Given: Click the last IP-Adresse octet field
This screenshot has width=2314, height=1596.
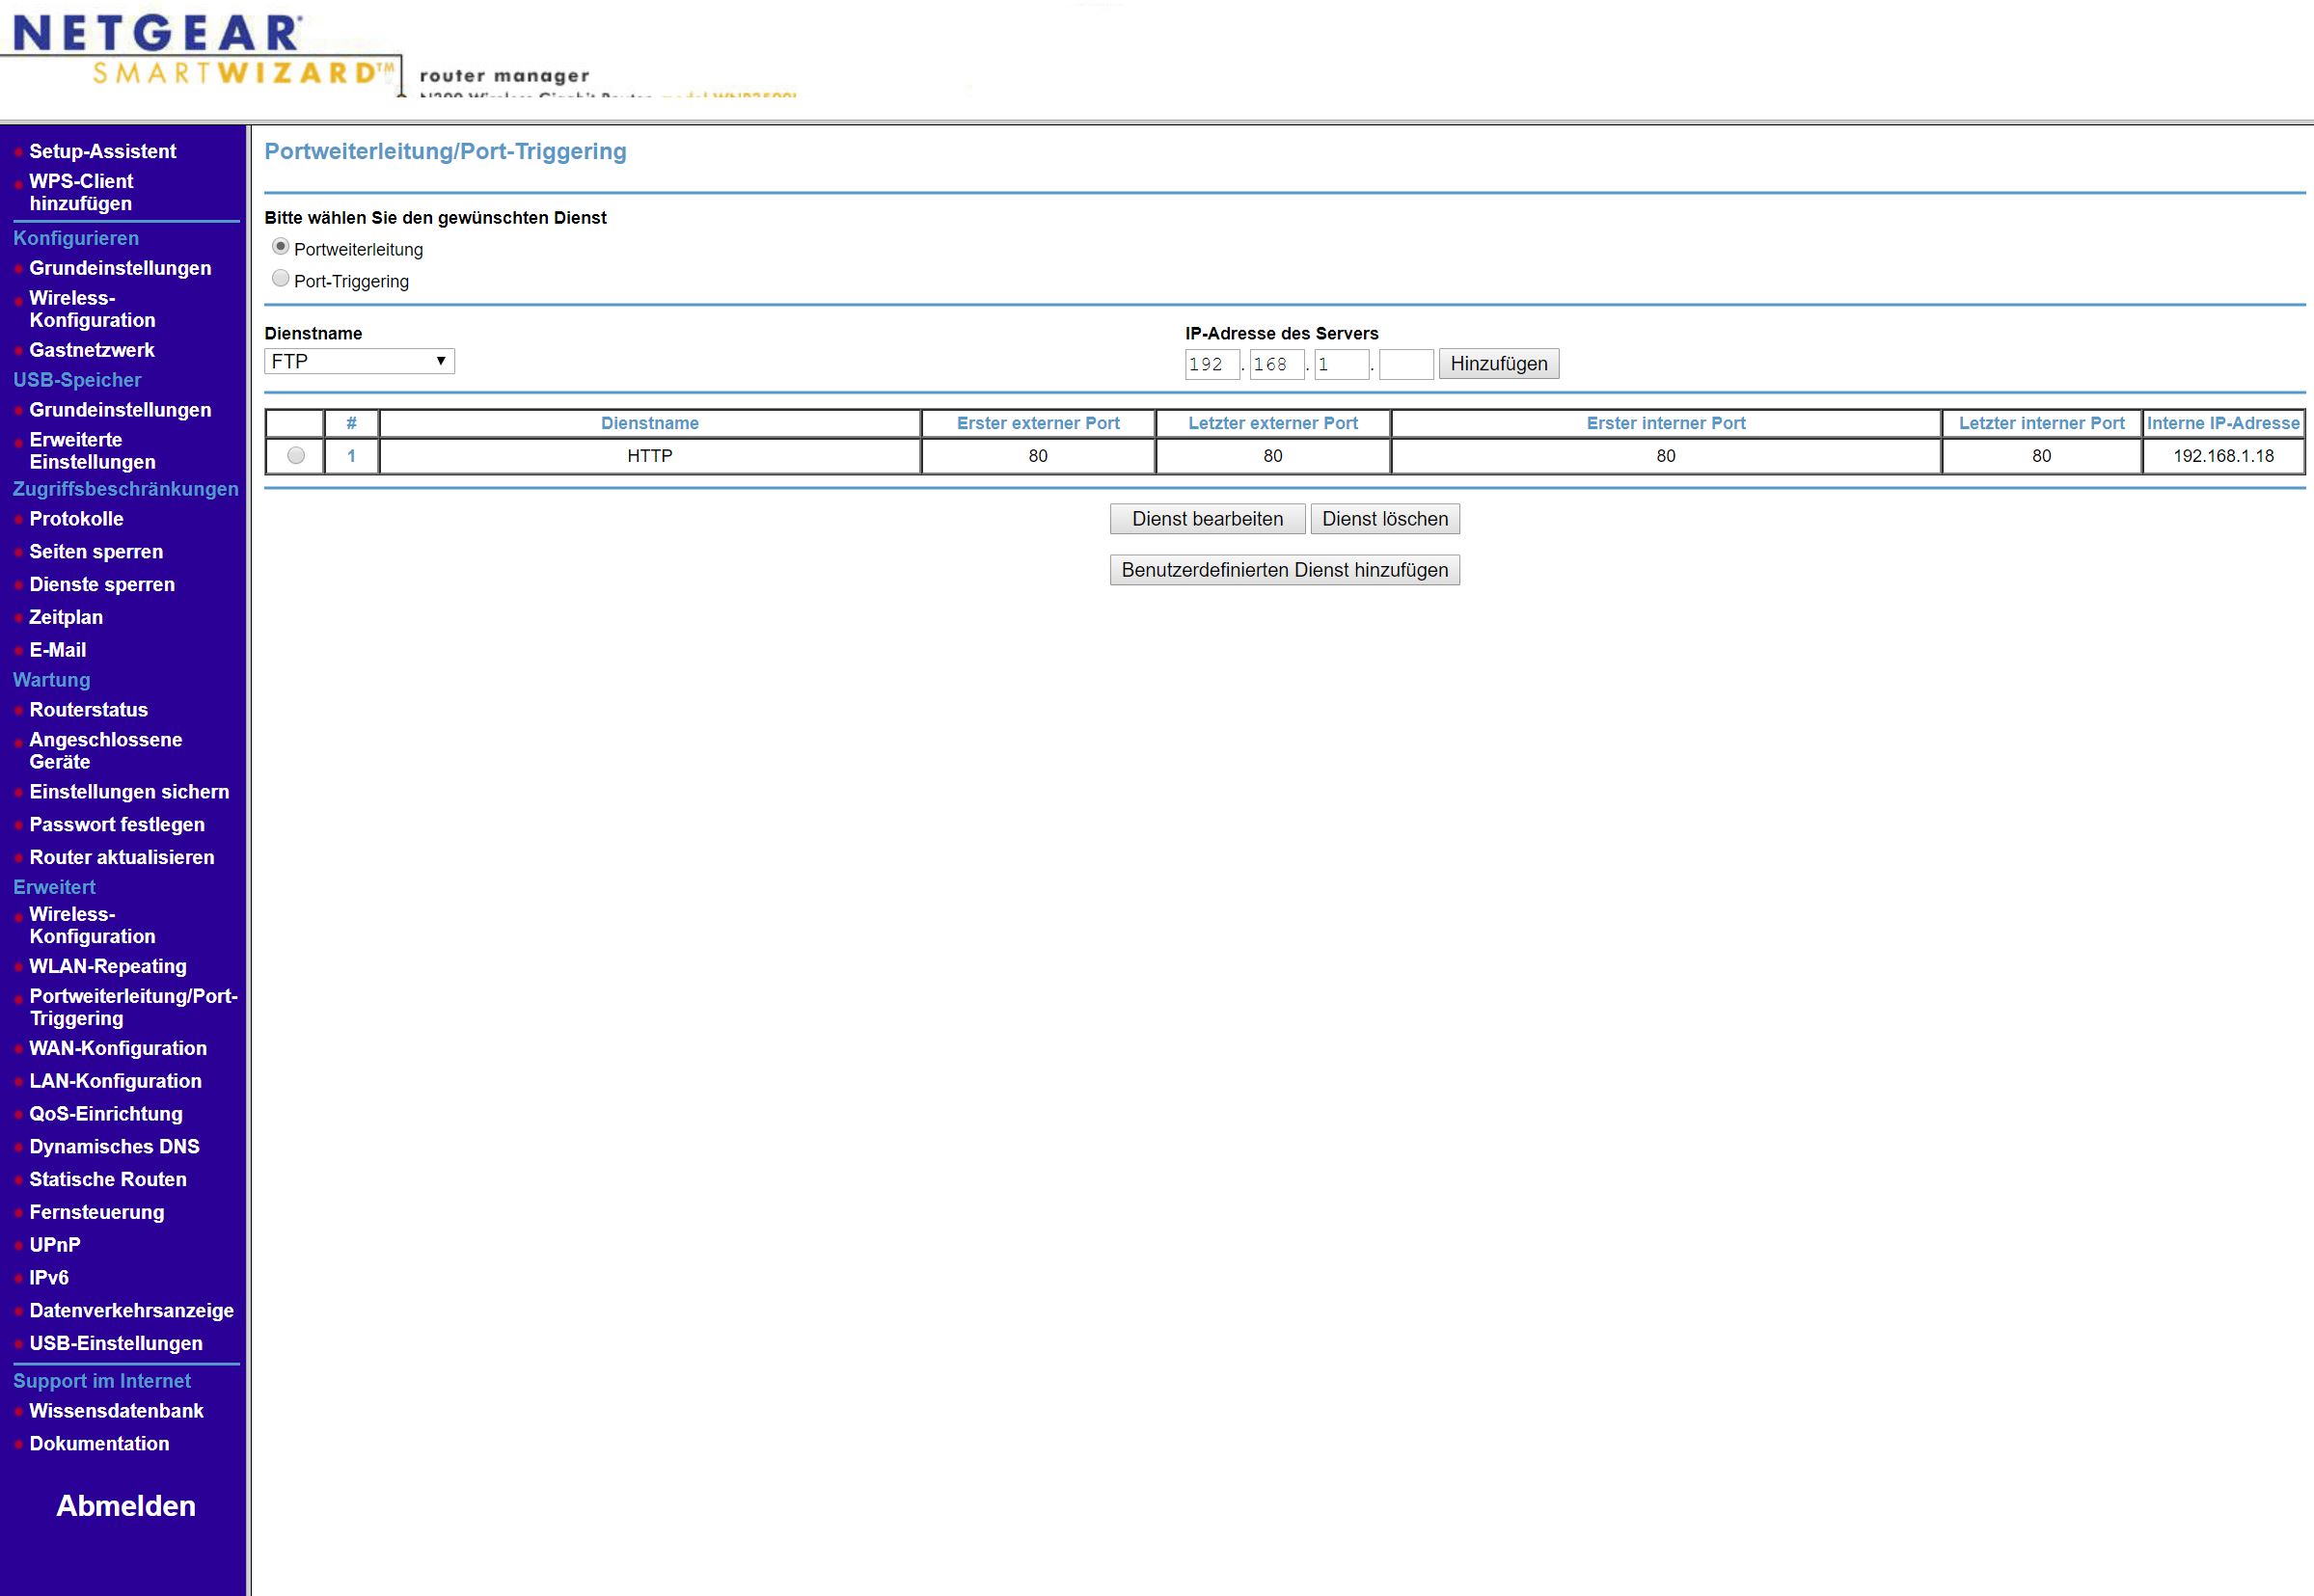Looking at the screenshot, I should point(1405,364).
